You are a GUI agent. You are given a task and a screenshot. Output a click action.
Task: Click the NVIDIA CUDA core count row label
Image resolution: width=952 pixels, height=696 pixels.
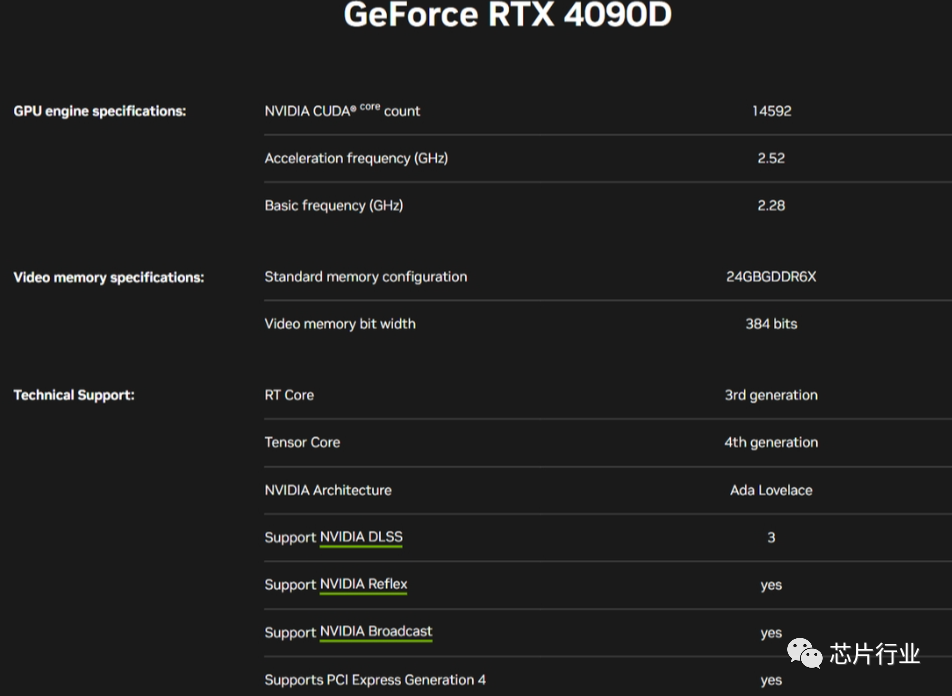click(x=342, y=111)
